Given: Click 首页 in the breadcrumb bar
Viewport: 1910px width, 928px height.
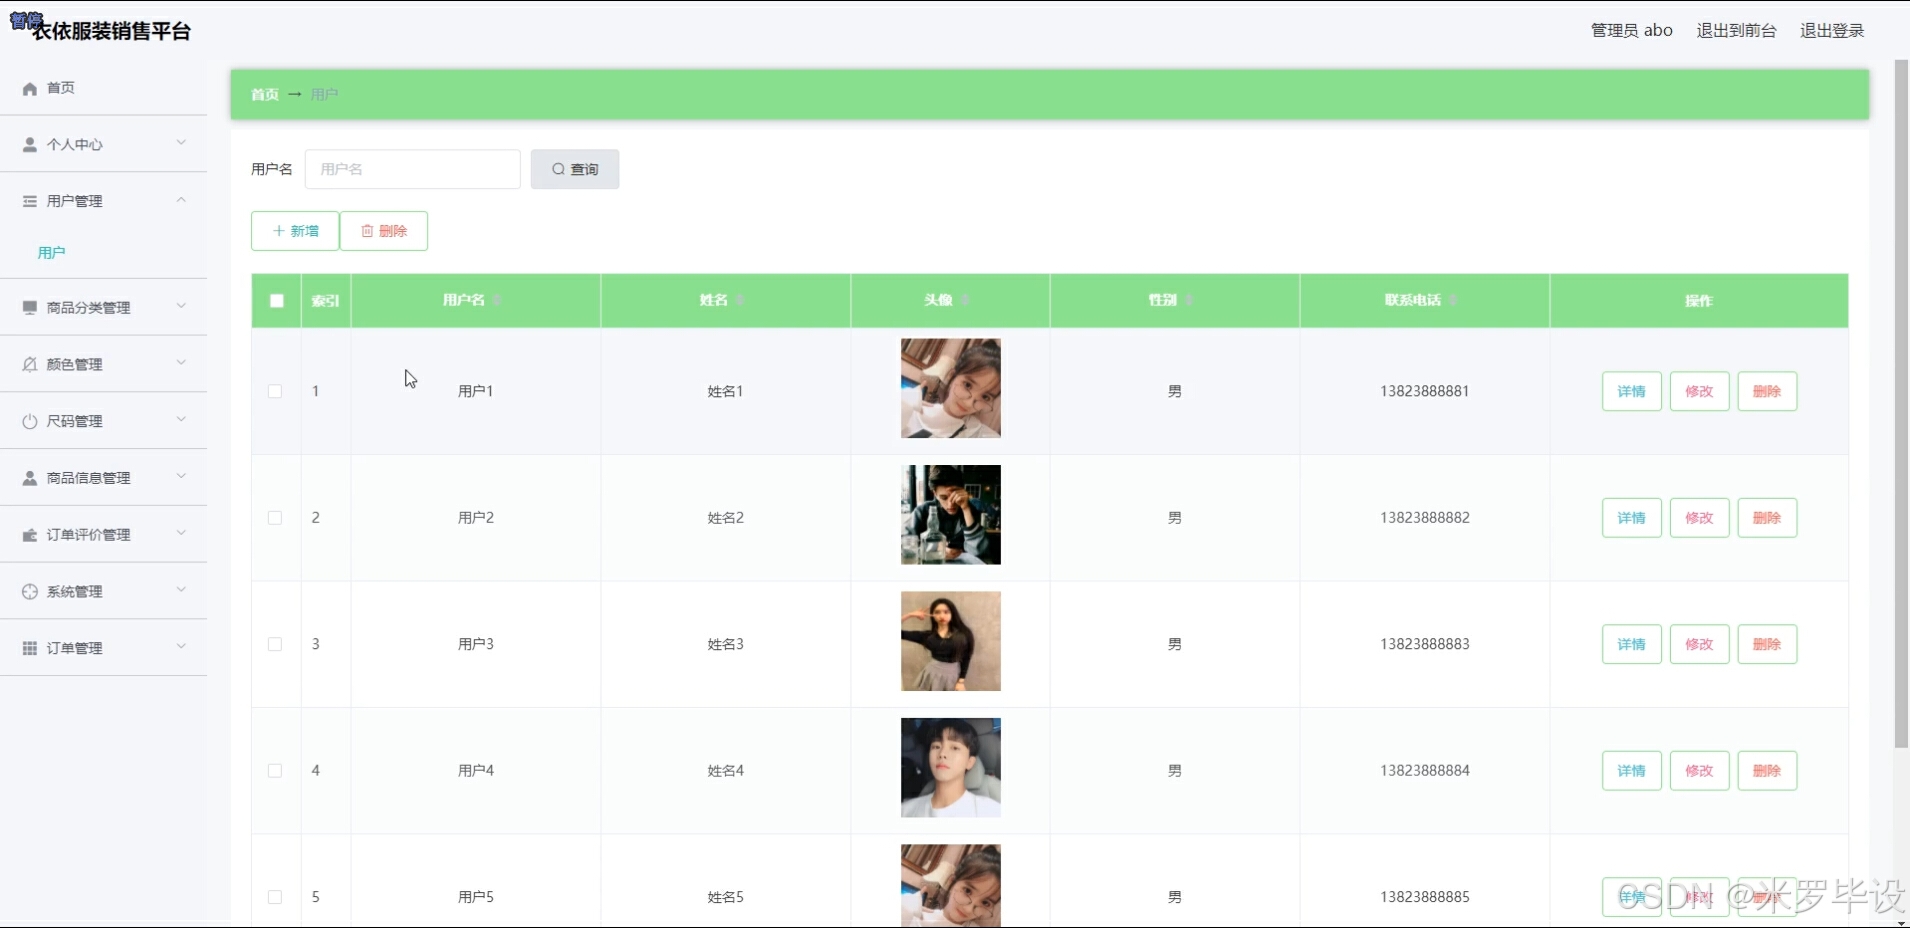Looking at the screenshot, I should point(265,94).
